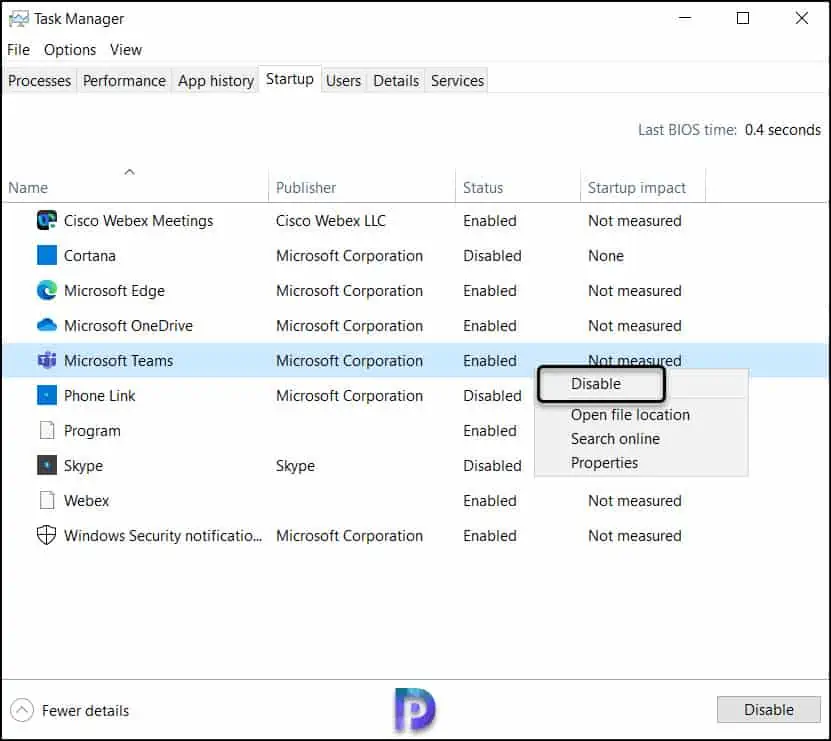Click the Windows Security shield icon

coord(47,535)
